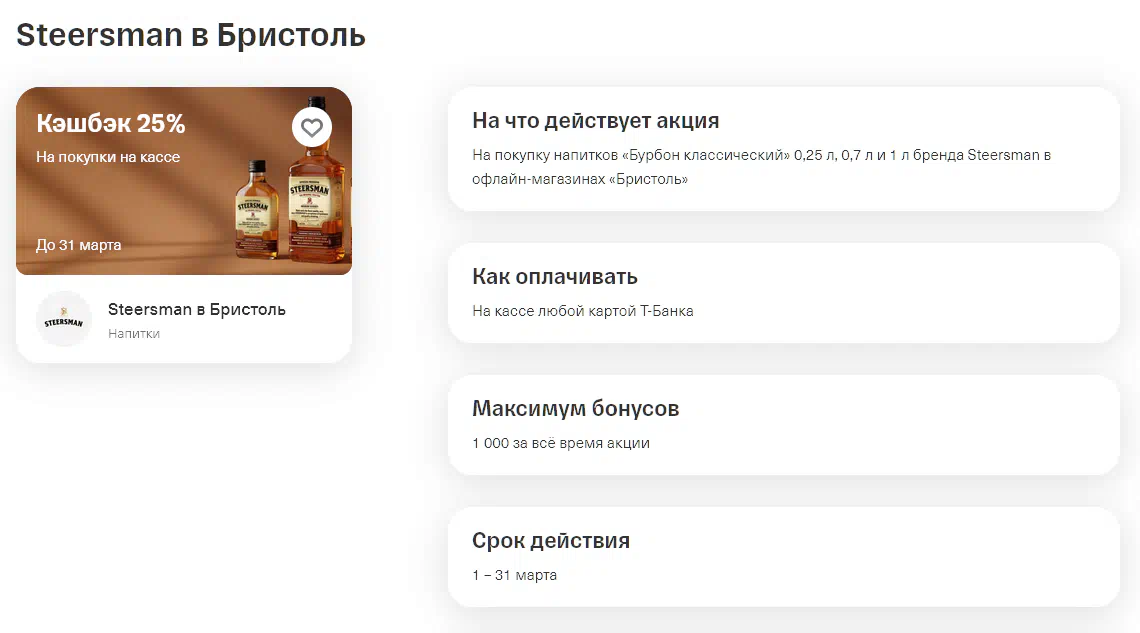Select the 'На покупки на кассе' subtitle
Image resolution: width=1140 pixels, height=633 pixels.
tap(108, 157)
